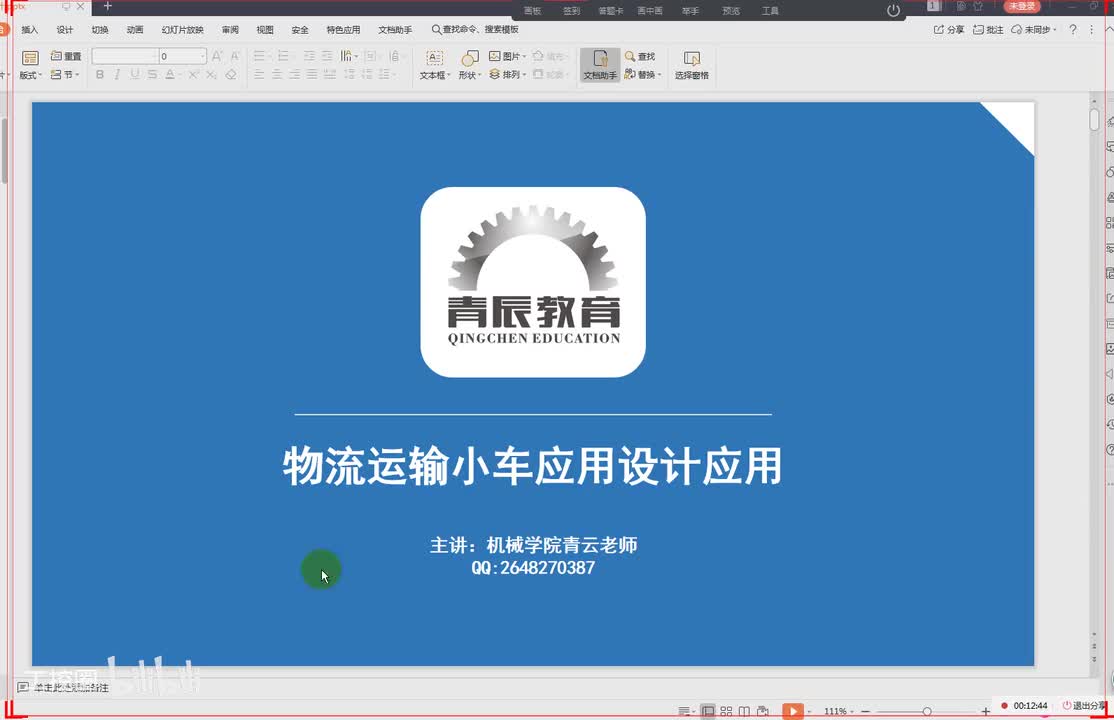Align text left

tap(259, 75)
